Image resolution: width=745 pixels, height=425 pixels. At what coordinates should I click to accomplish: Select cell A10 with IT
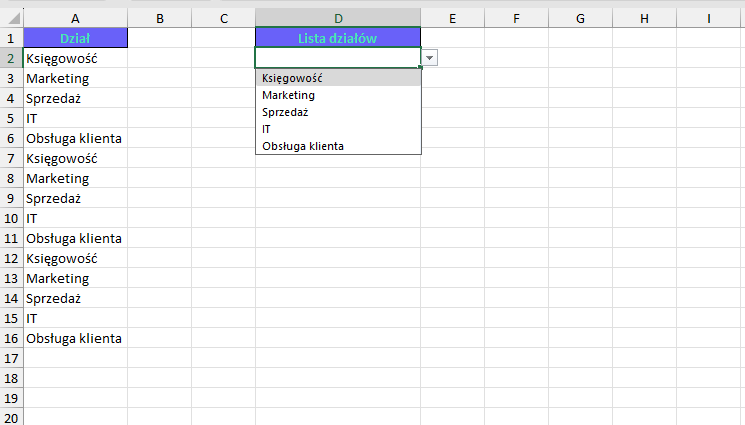[x=76, y=218]
